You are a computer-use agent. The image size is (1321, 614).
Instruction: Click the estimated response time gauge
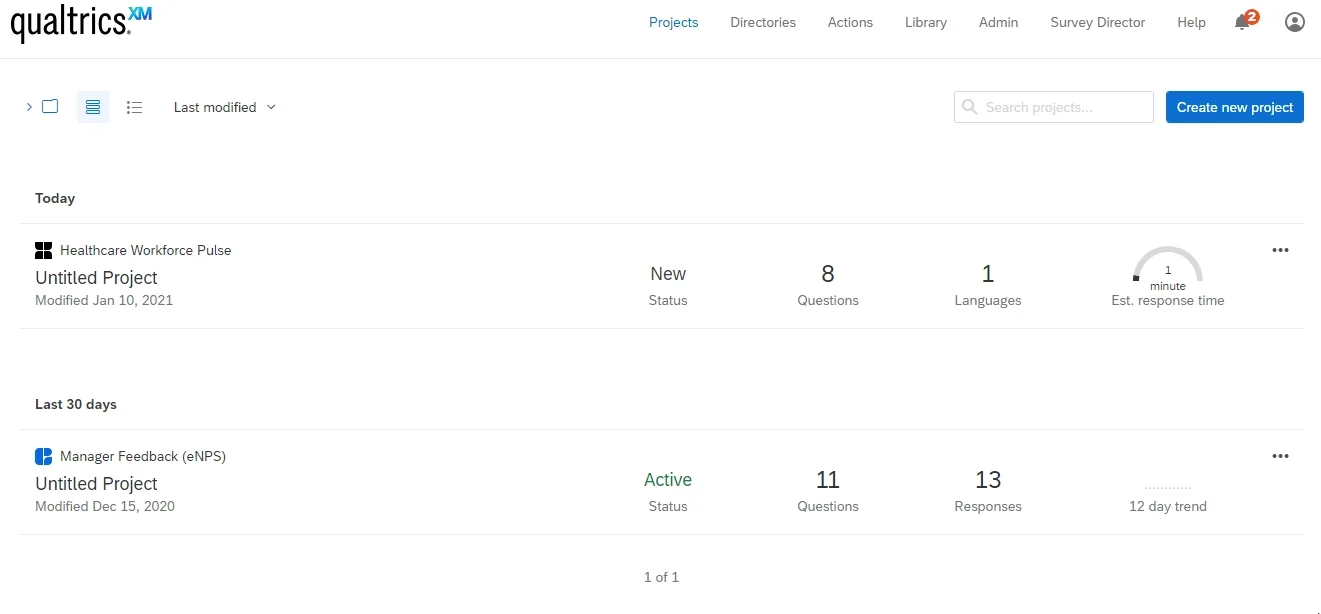1168,268
